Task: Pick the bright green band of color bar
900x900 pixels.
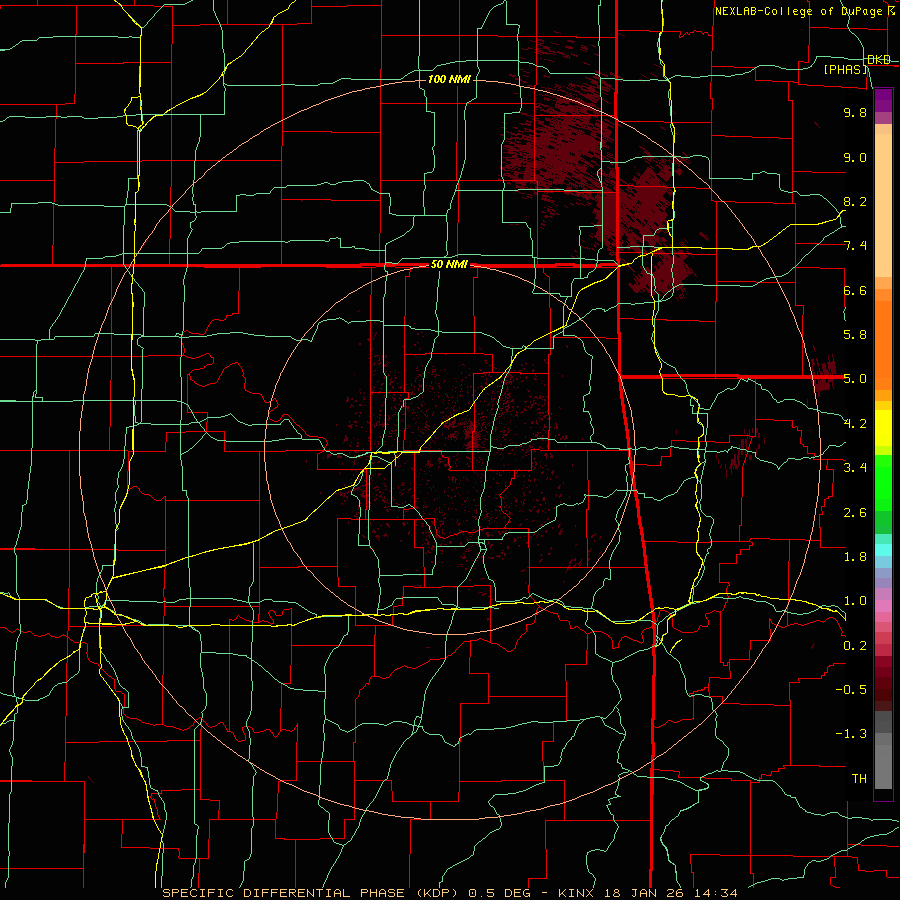Action: click(883, 483)
